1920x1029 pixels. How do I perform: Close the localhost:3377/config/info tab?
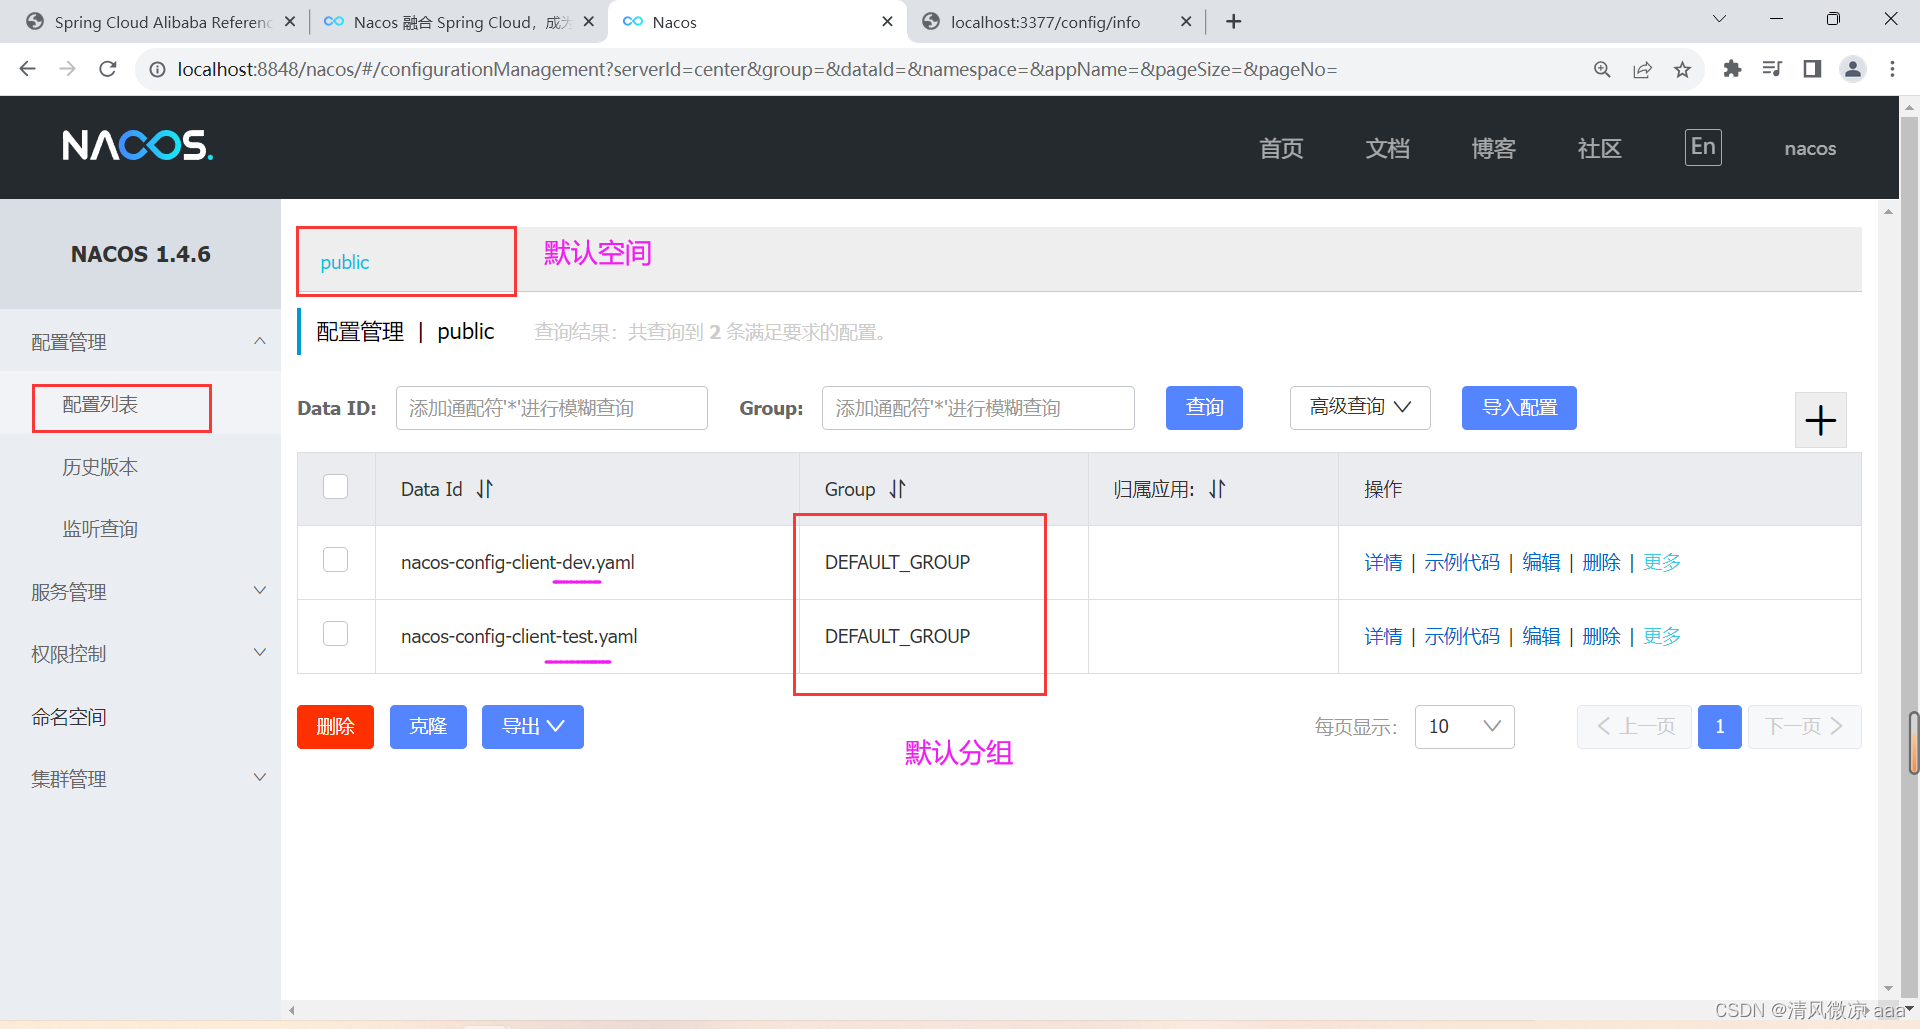[x=1186, y=22]
